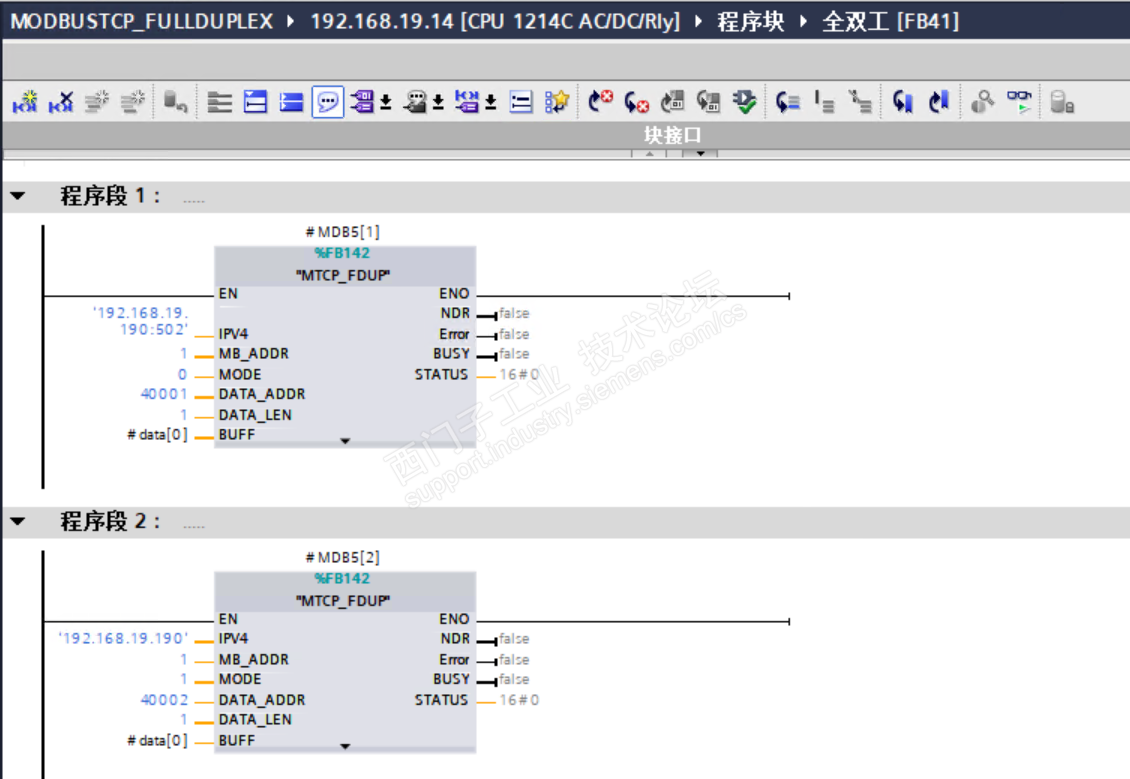Viewport: 1130px width, 779px height.
Task: Select MODBUSTCP_FULLDUPLEX breadcrumb item
Action: [142, 21]
